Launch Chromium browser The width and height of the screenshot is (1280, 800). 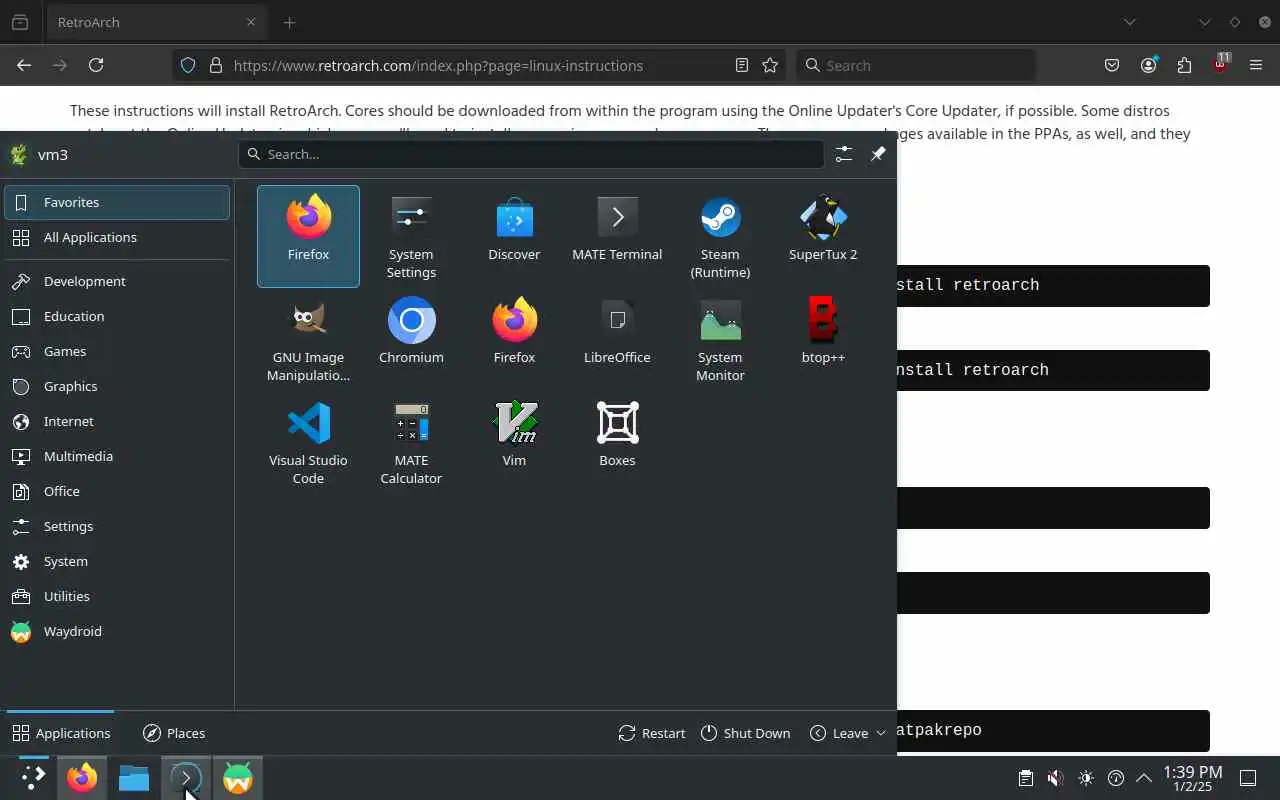411,339
